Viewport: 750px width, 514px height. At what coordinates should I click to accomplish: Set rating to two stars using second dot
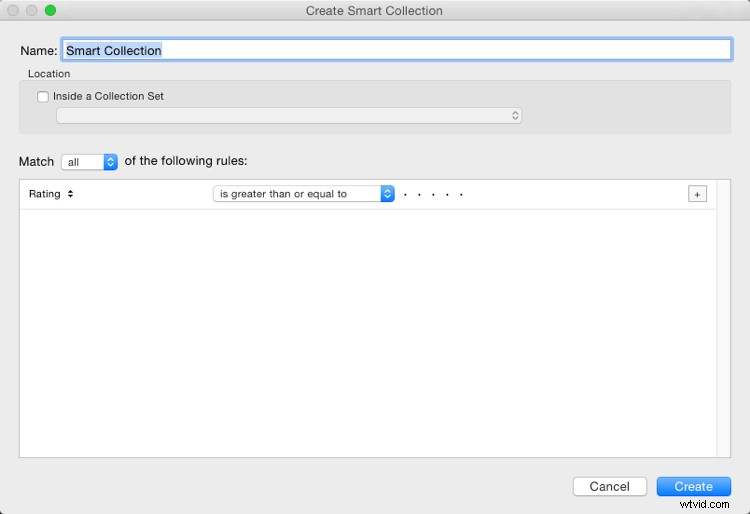(419, 195)
